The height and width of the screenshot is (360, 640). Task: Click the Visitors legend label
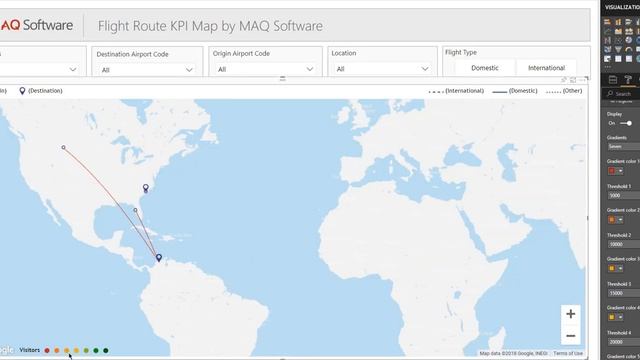[x=29, y=350]
